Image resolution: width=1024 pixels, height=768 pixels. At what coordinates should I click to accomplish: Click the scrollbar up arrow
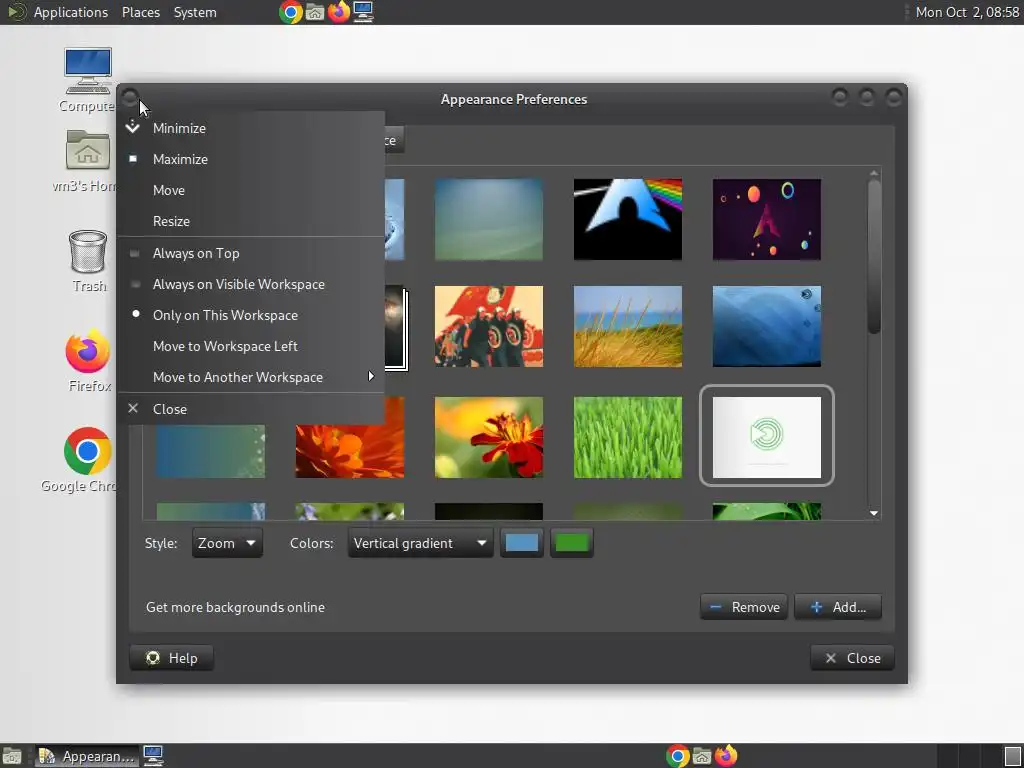[874, 173]
